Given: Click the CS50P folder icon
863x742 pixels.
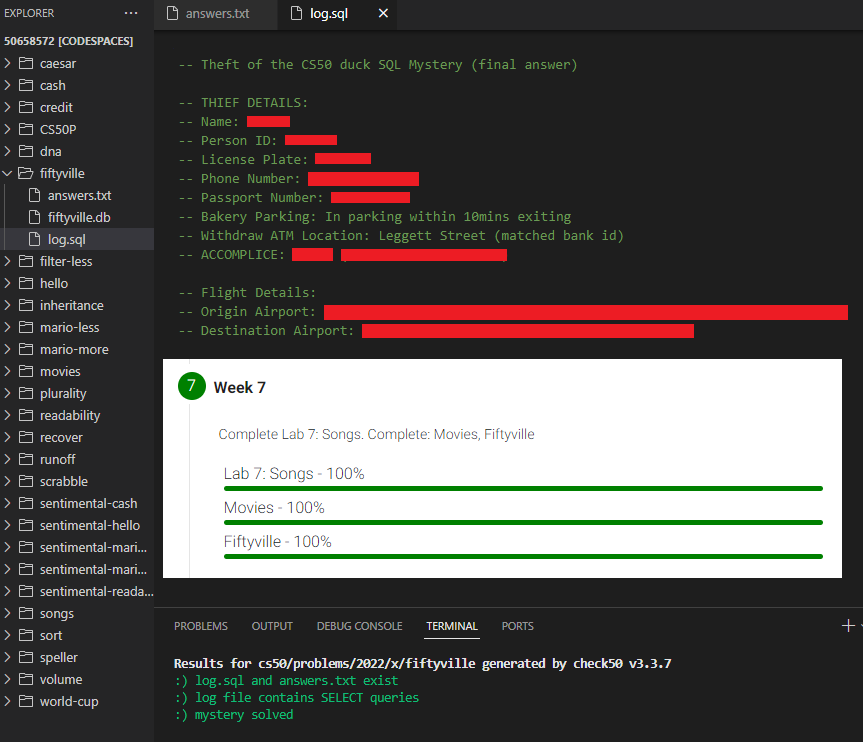Looking at the screenshot, I should (x=26, y=129).
